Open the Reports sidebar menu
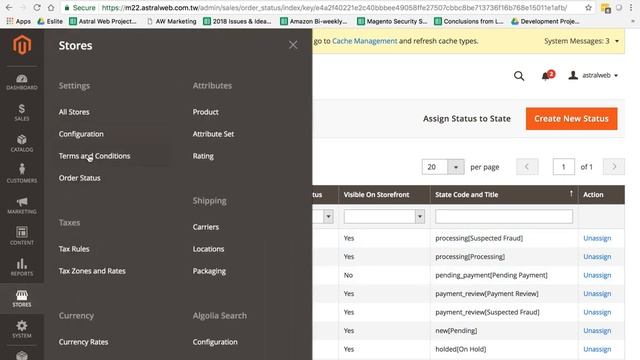Viewport: 640px width, 360px height. pyautogui.click(x=22, y=267)
